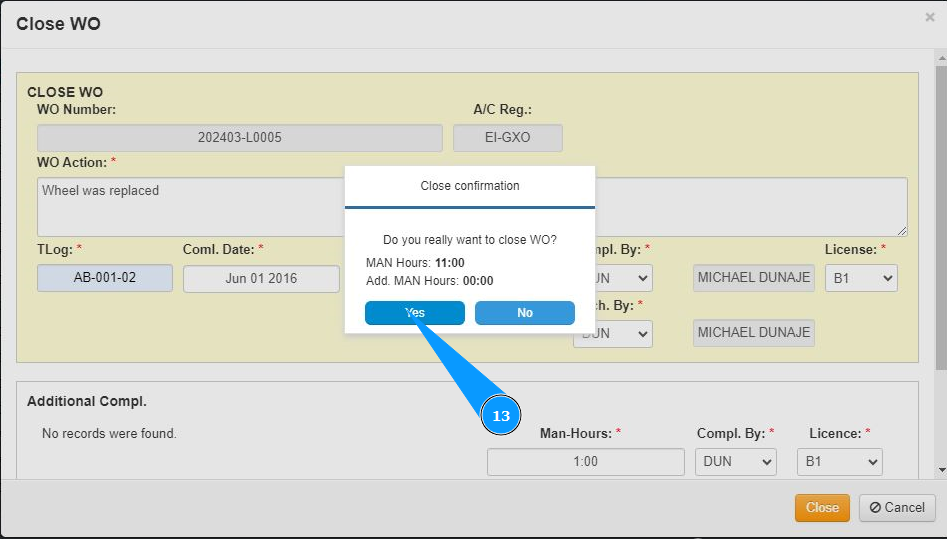Click 'Do you really want to close WO?' text
The image size is (947, 539).
click(x=470, y=240)
